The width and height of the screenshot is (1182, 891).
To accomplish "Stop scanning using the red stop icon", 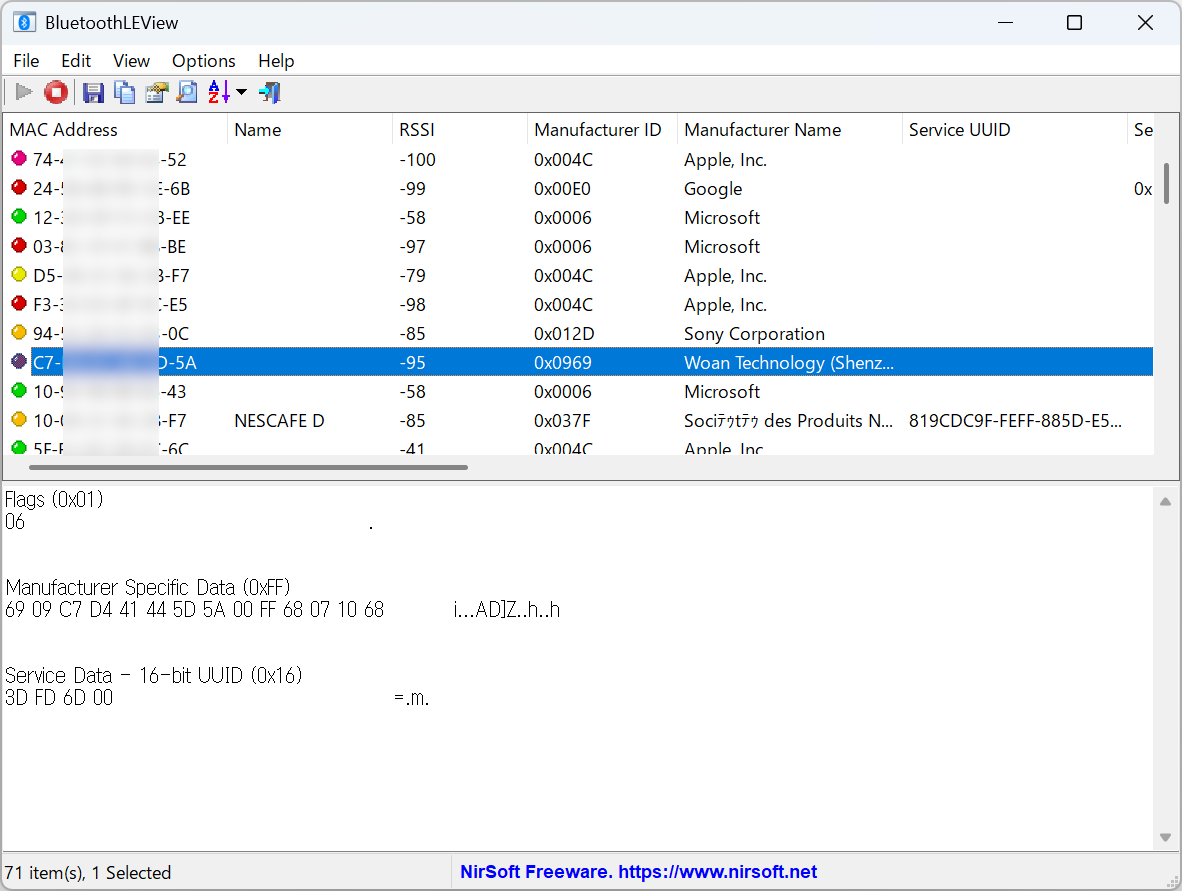I will tap(56, 92).
